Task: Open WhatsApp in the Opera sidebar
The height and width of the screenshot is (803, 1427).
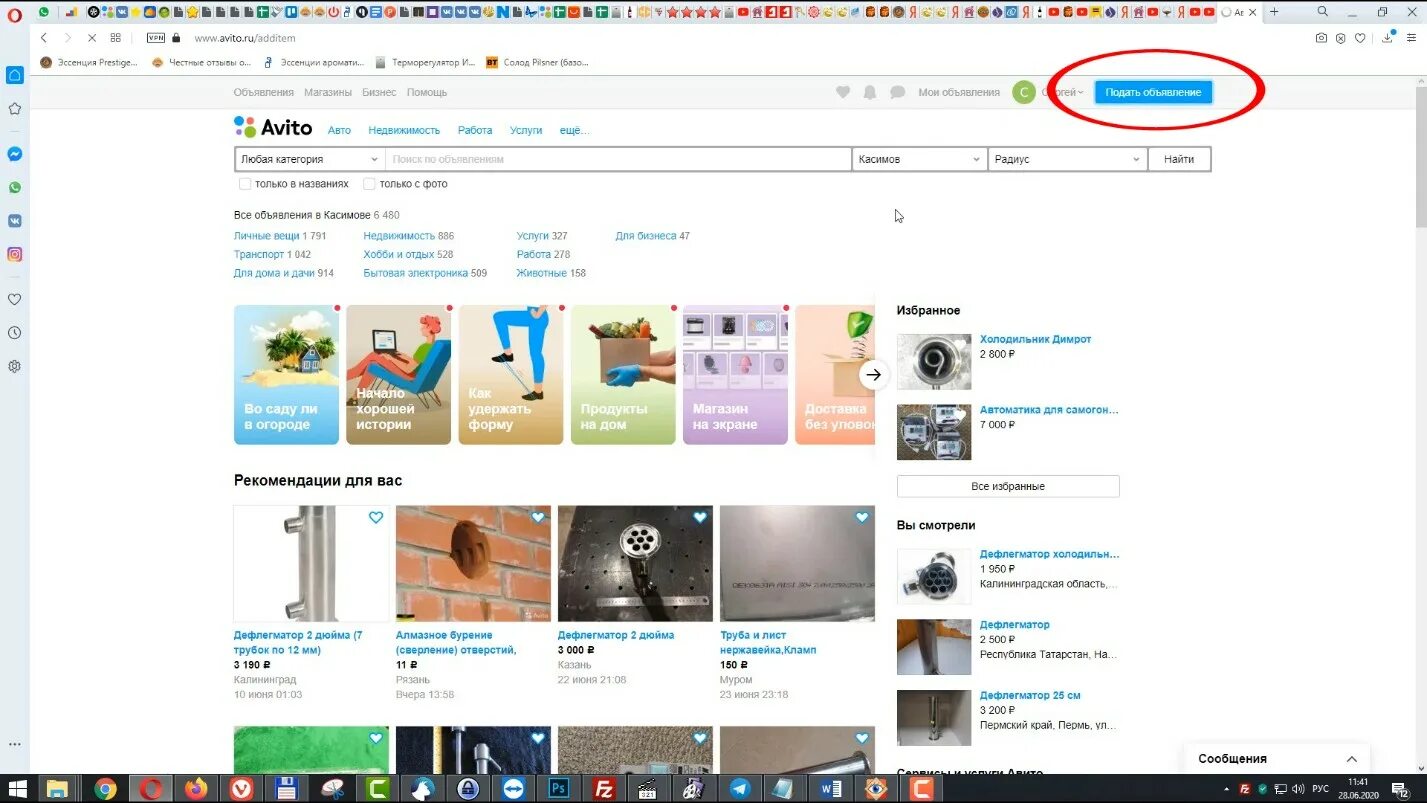Action: point(14,187)
